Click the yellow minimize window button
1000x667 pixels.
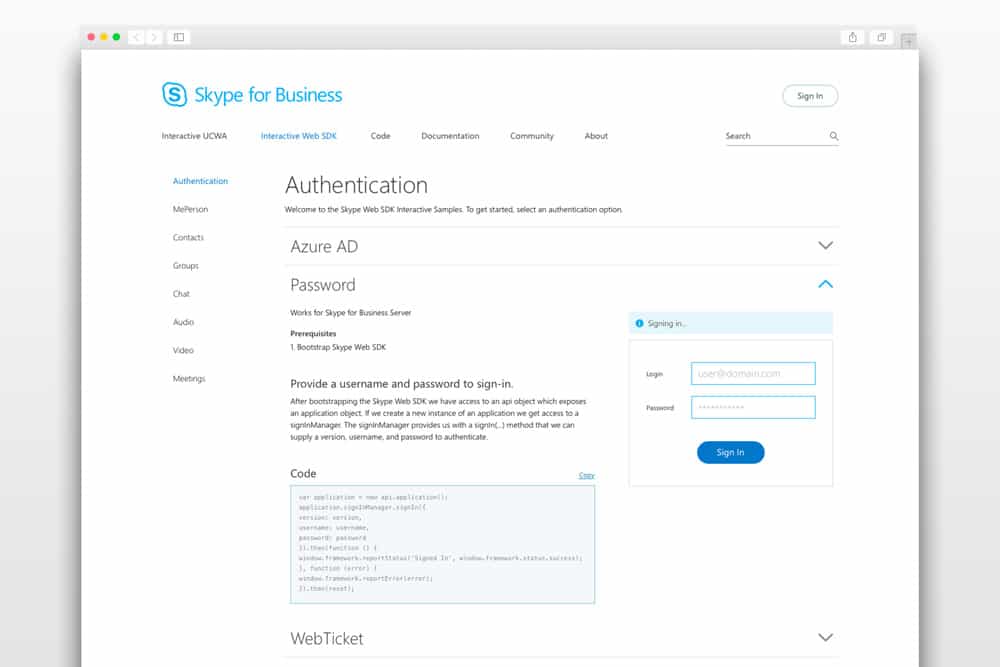point(104,37)
